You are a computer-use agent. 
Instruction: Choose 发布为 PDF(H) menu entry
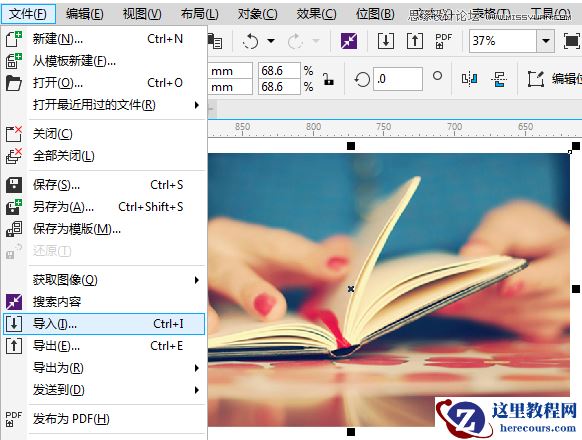point(105,419)
